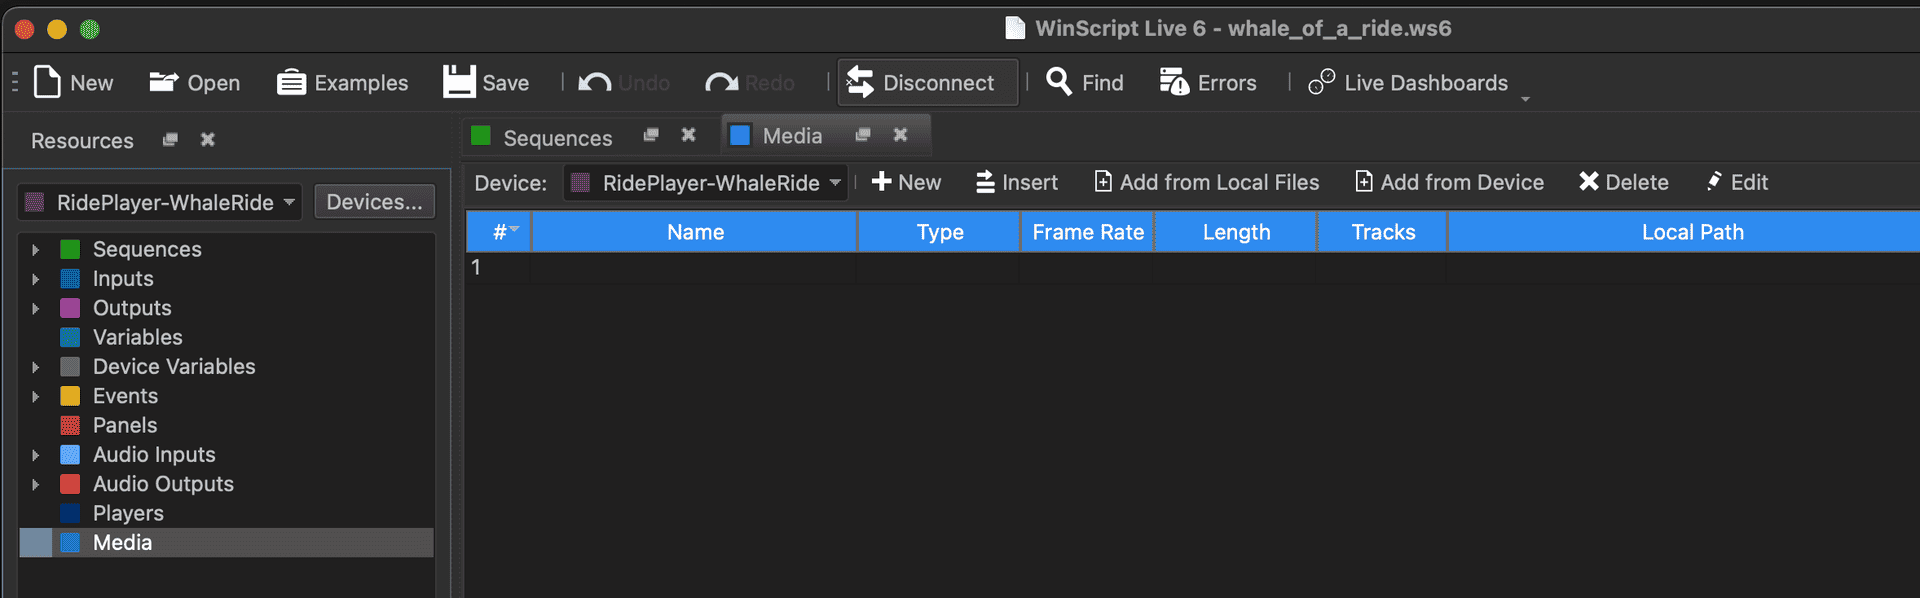Expand the Audio Inputs tree node
The width and height of the screenshot is (1920, 598).
36,455
